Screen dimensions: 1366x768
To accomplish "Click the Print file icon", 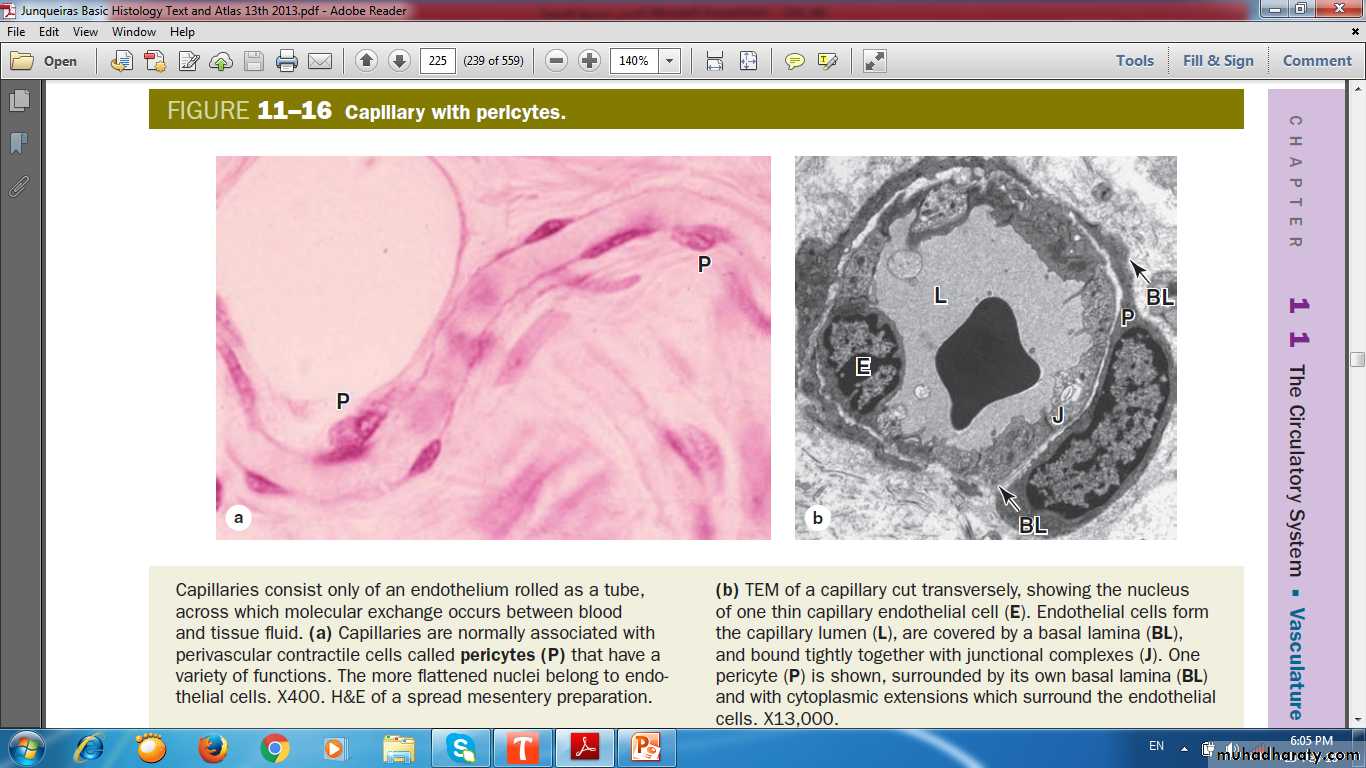I will click(x=287, y=61).
